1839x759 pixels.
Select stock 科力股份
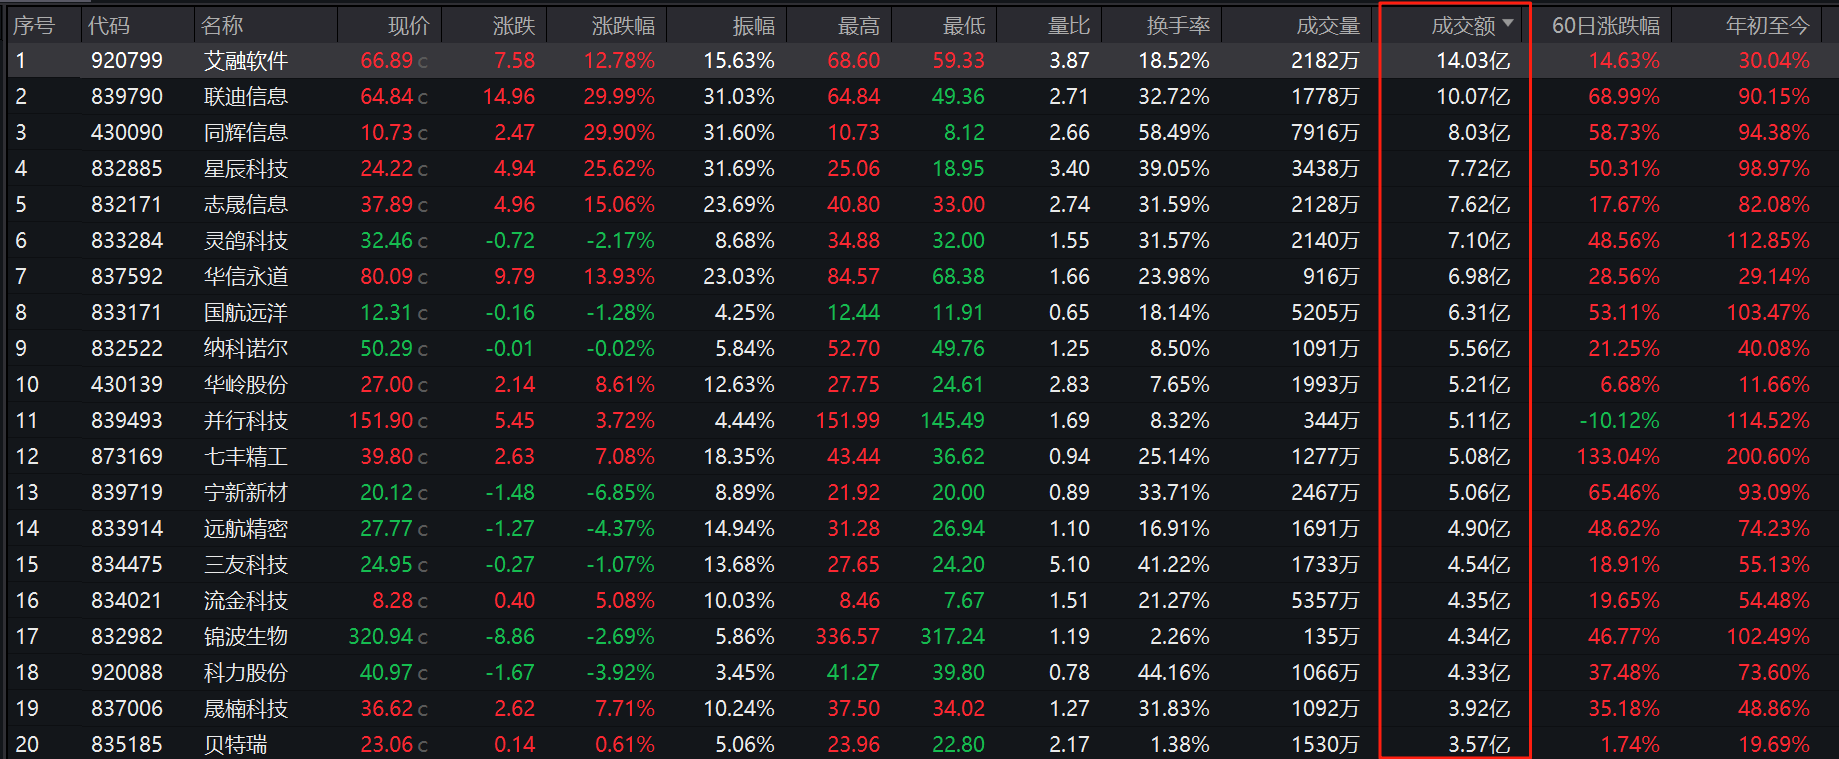pyautogui.click(x=246, y=673)
